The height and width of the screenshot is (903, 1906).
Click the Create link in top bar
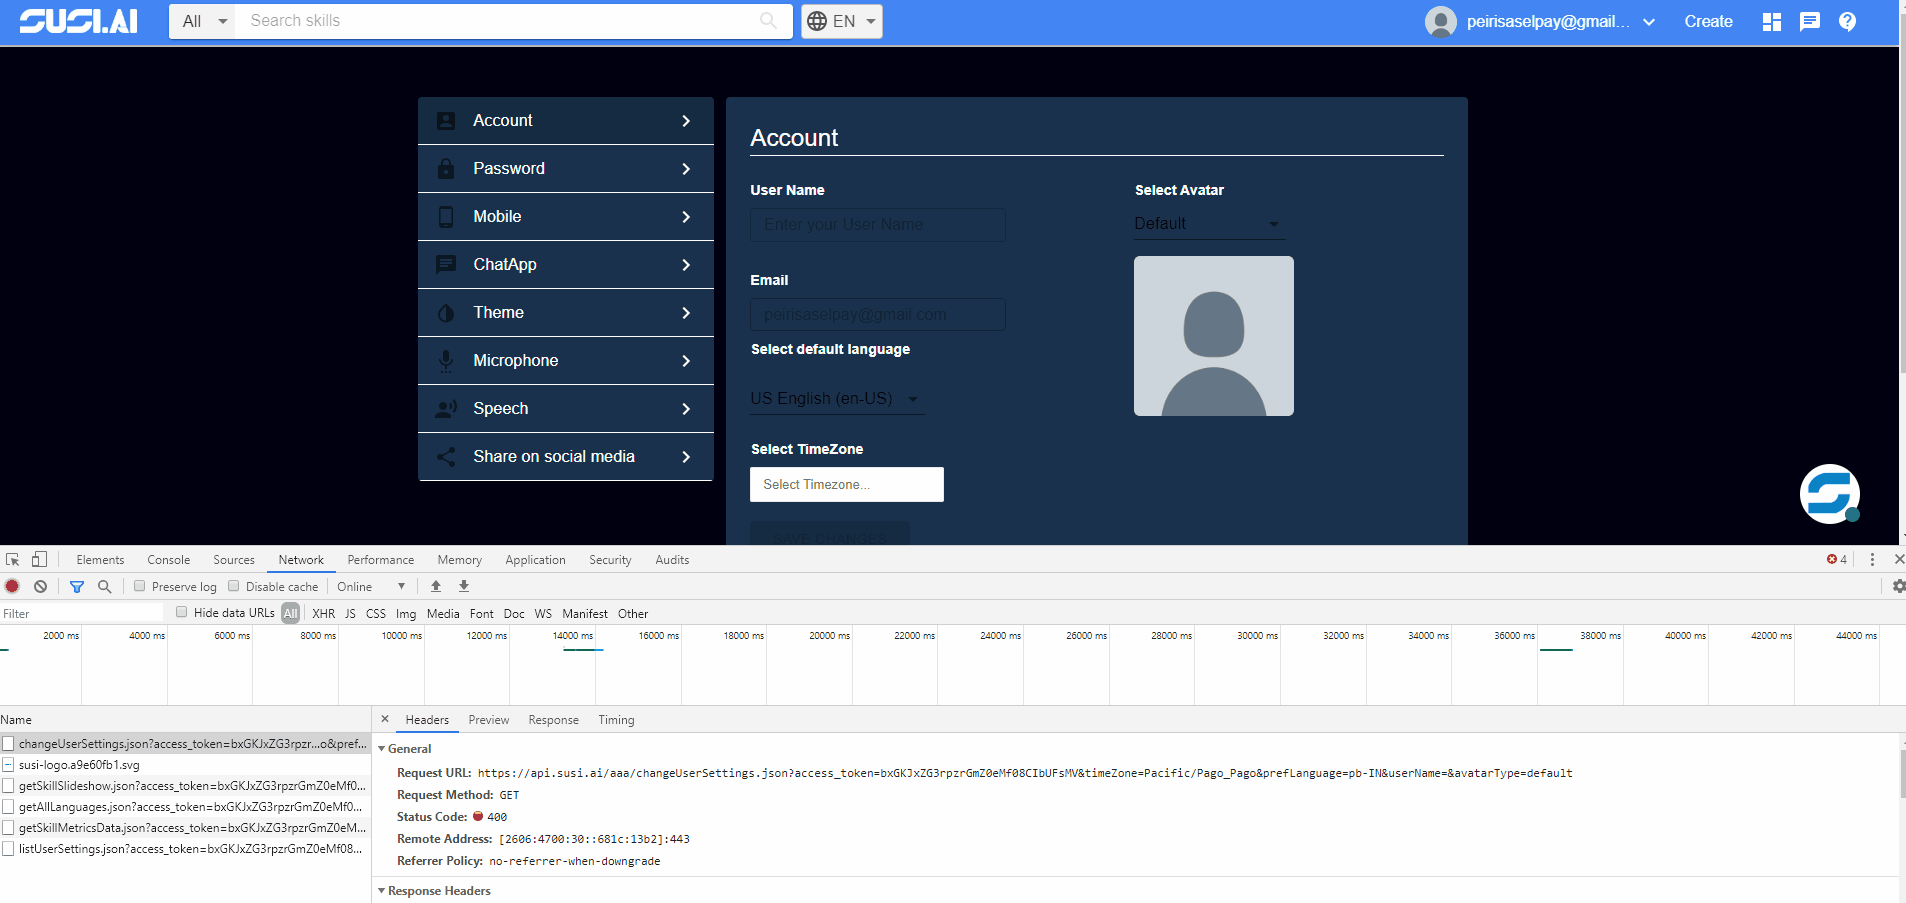click(1707, 21)
